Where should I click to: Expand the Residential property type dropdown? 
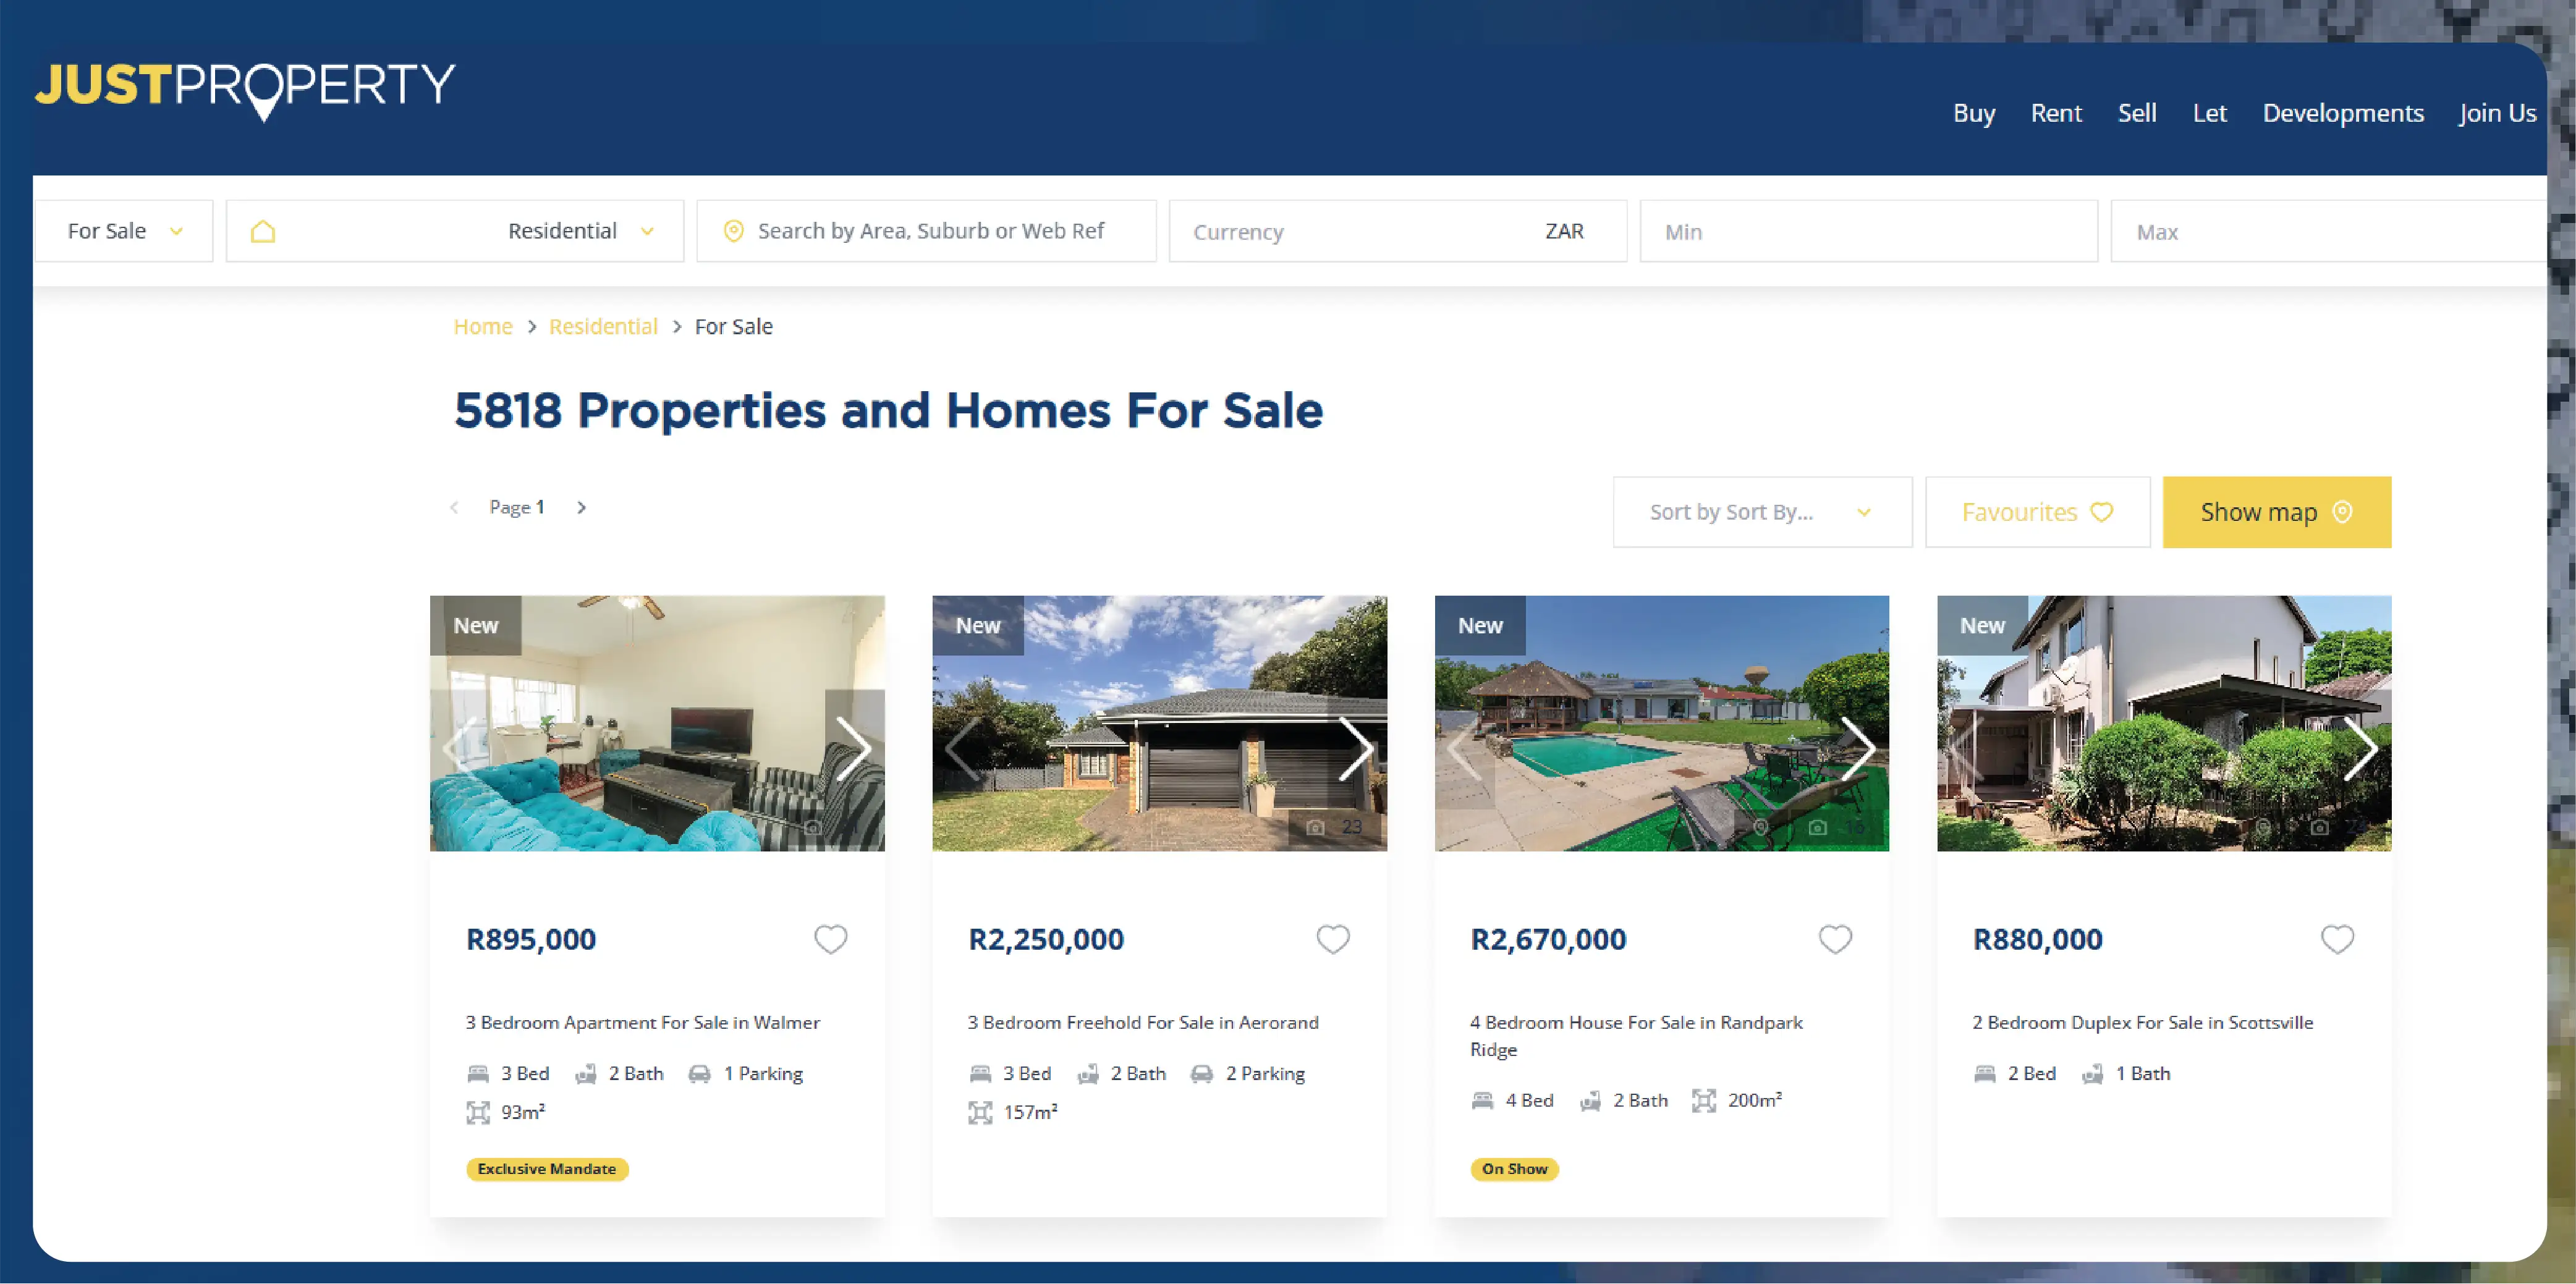[x=455, y=231]
